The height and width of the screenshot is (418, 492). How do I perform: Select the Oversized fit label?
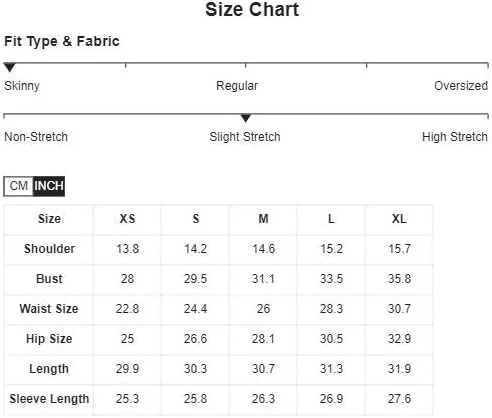pos(461,86)
